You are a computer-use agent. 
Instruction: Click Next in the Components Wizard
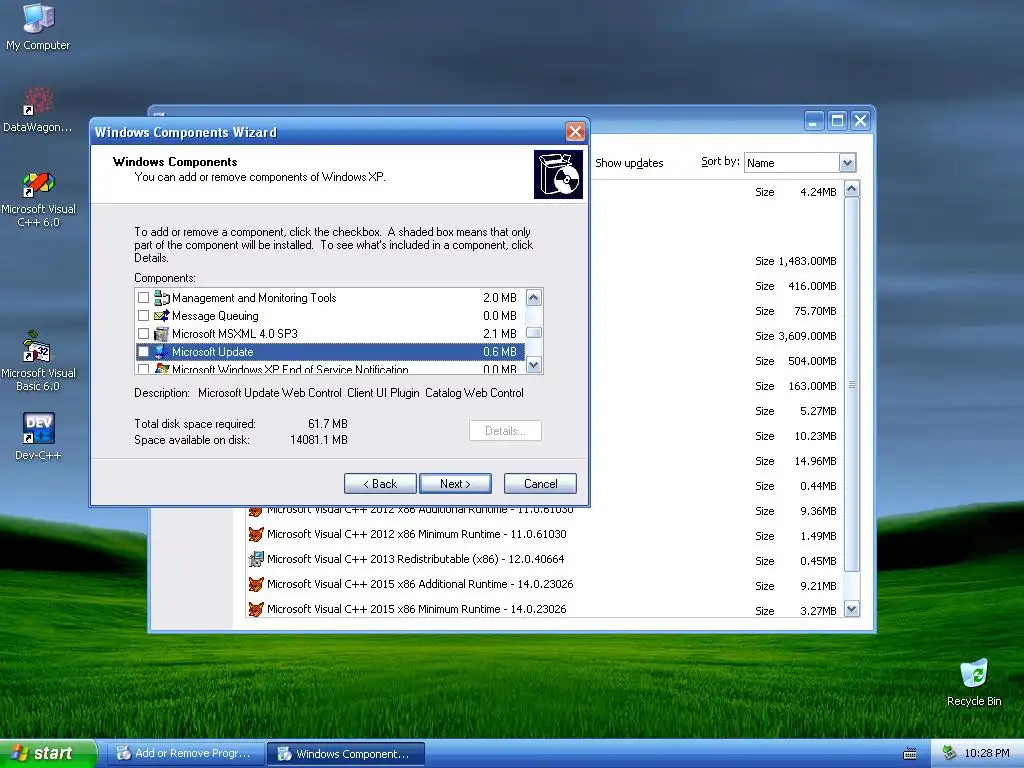click(455, 484)
